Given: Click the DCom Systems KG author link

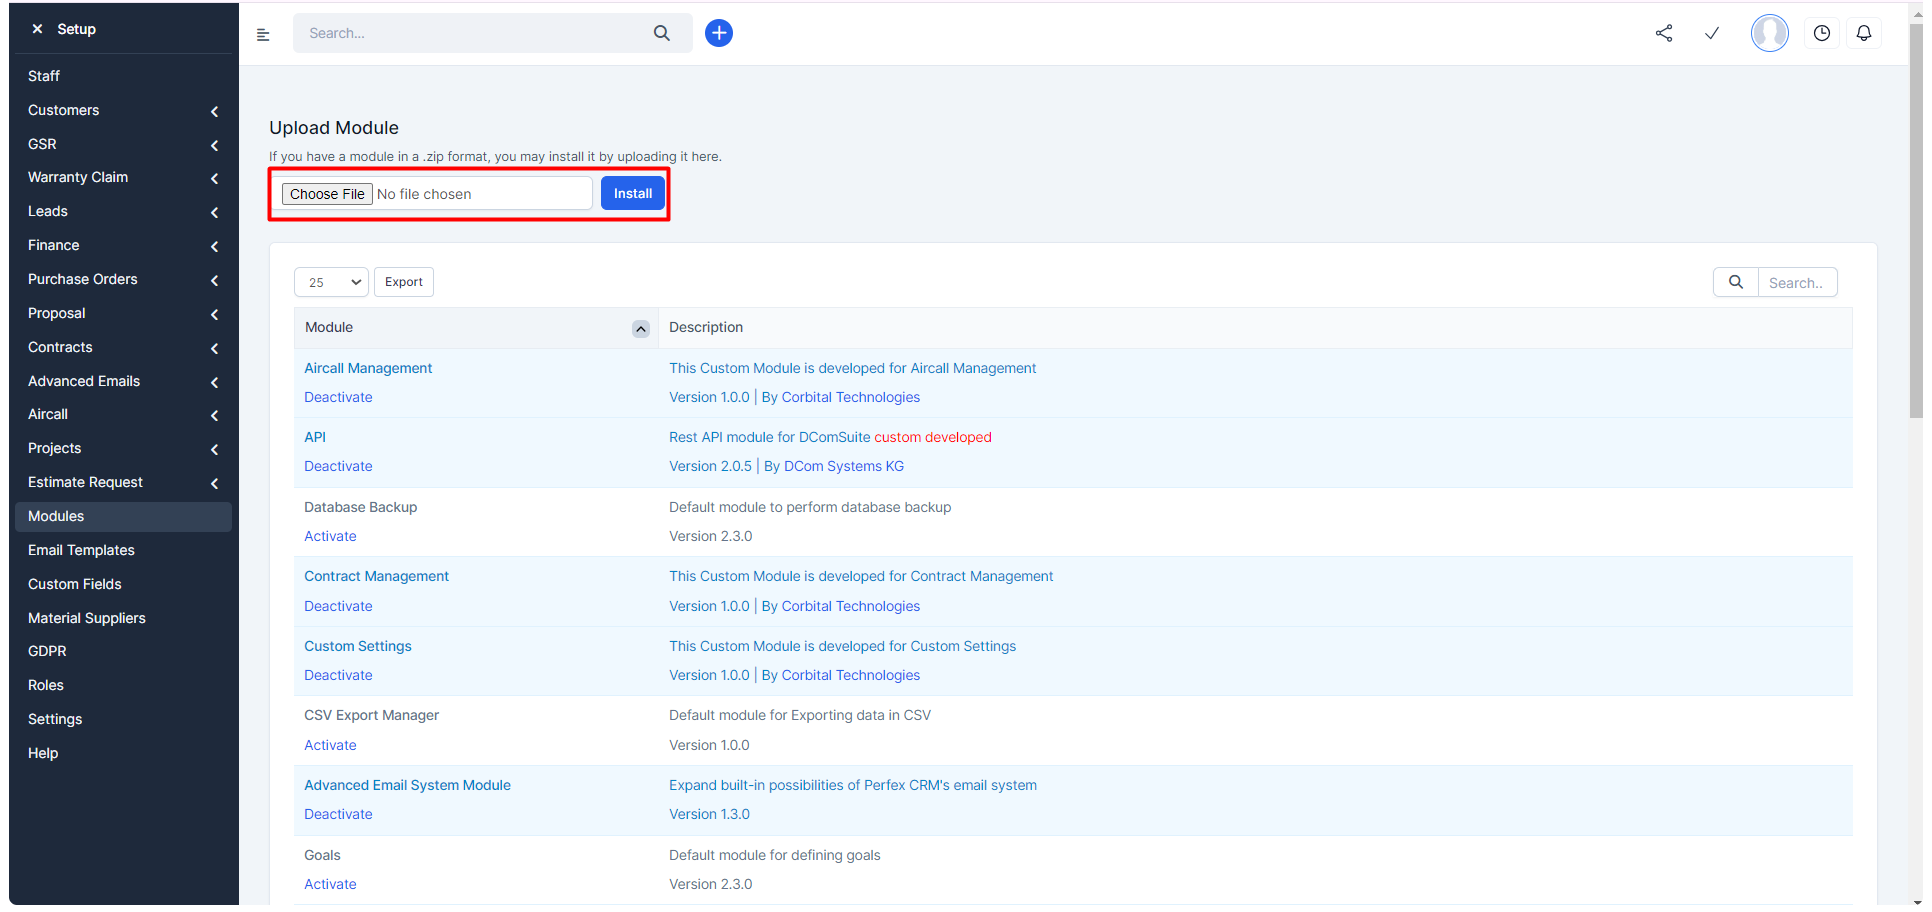Looking at the screenshot, I should tap(844, 466).
